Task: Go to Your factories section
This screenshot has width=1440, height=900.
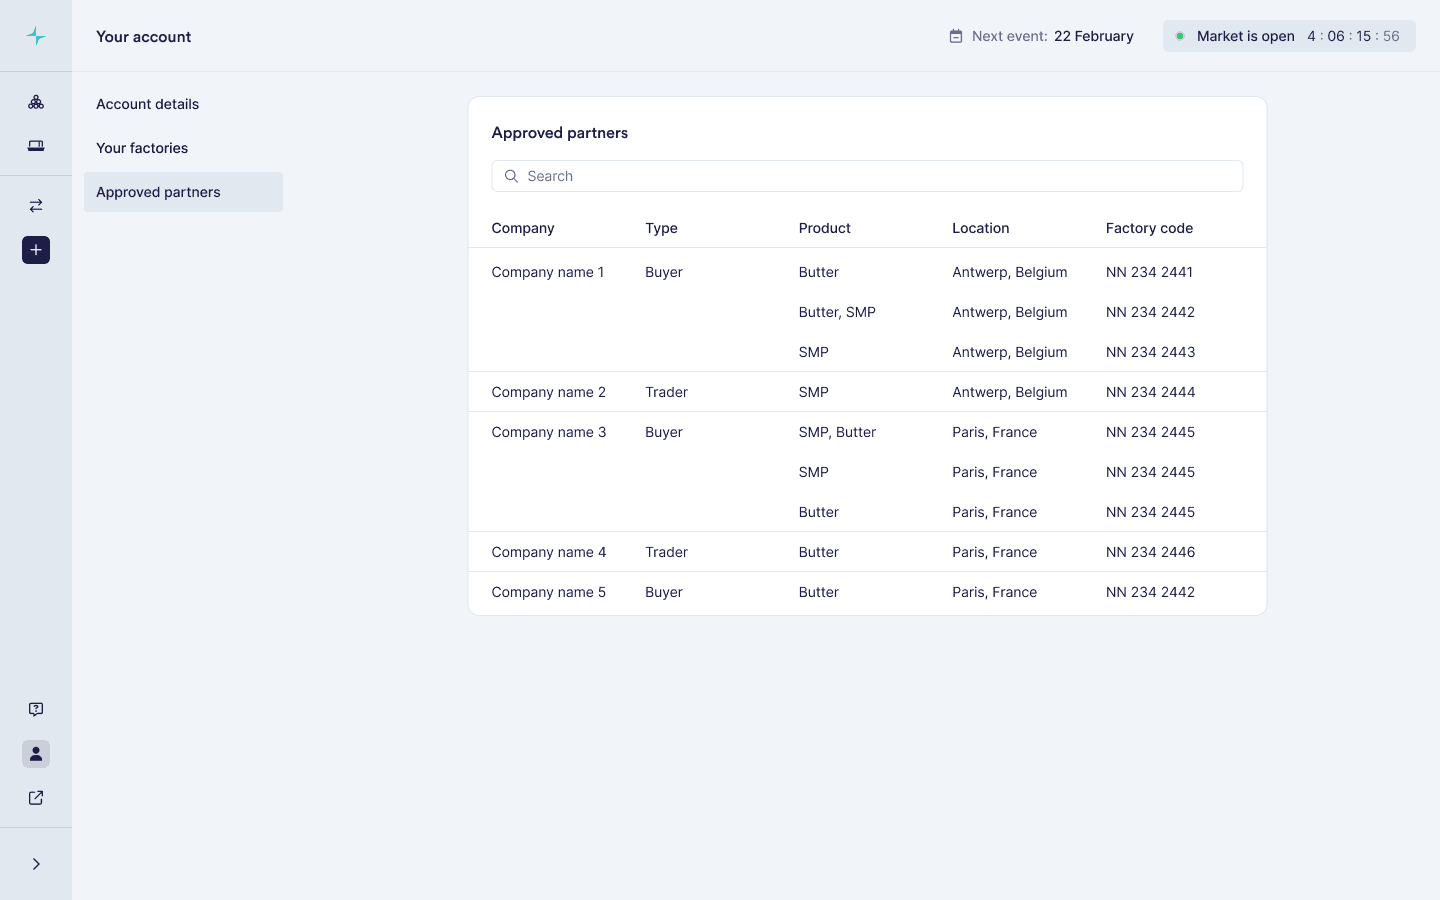Action: (x=142, y=148)
